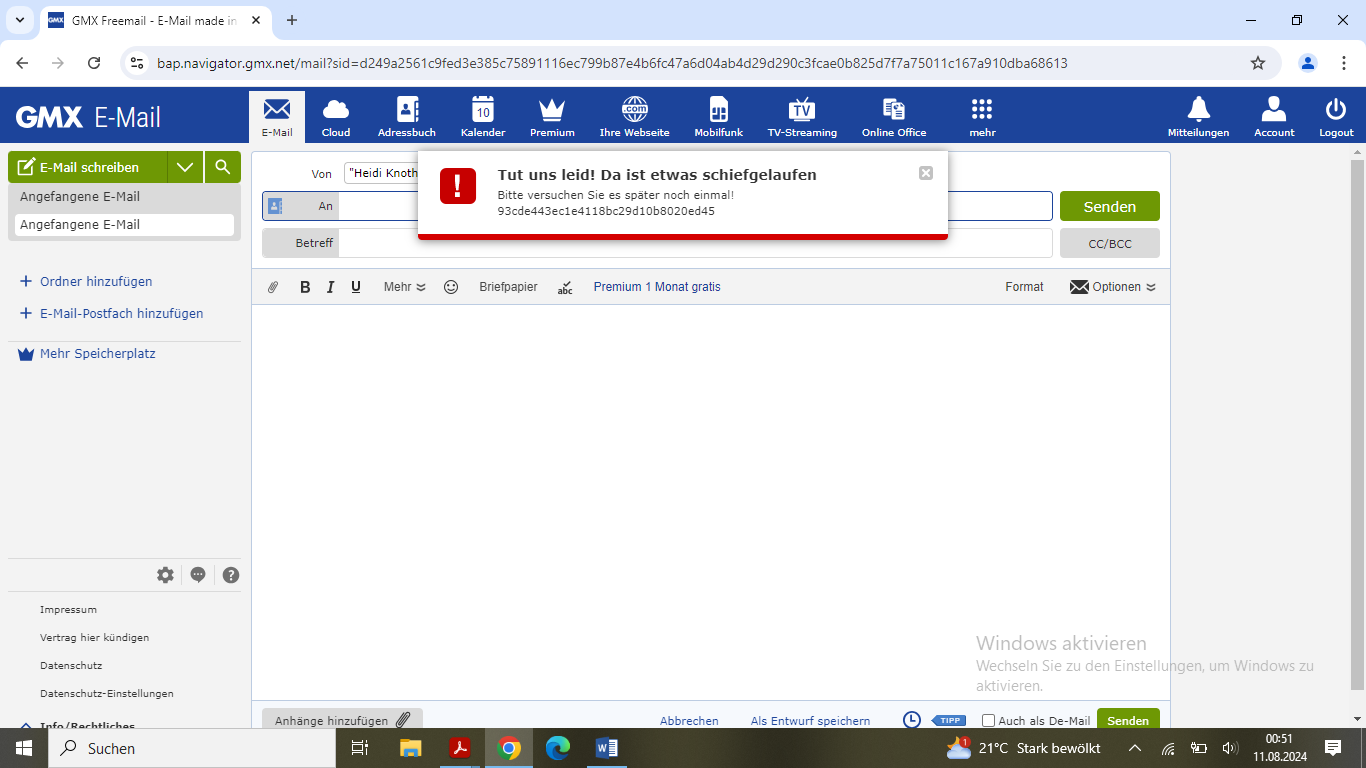Click the search magnifier button in sidebar

[223, 167]
